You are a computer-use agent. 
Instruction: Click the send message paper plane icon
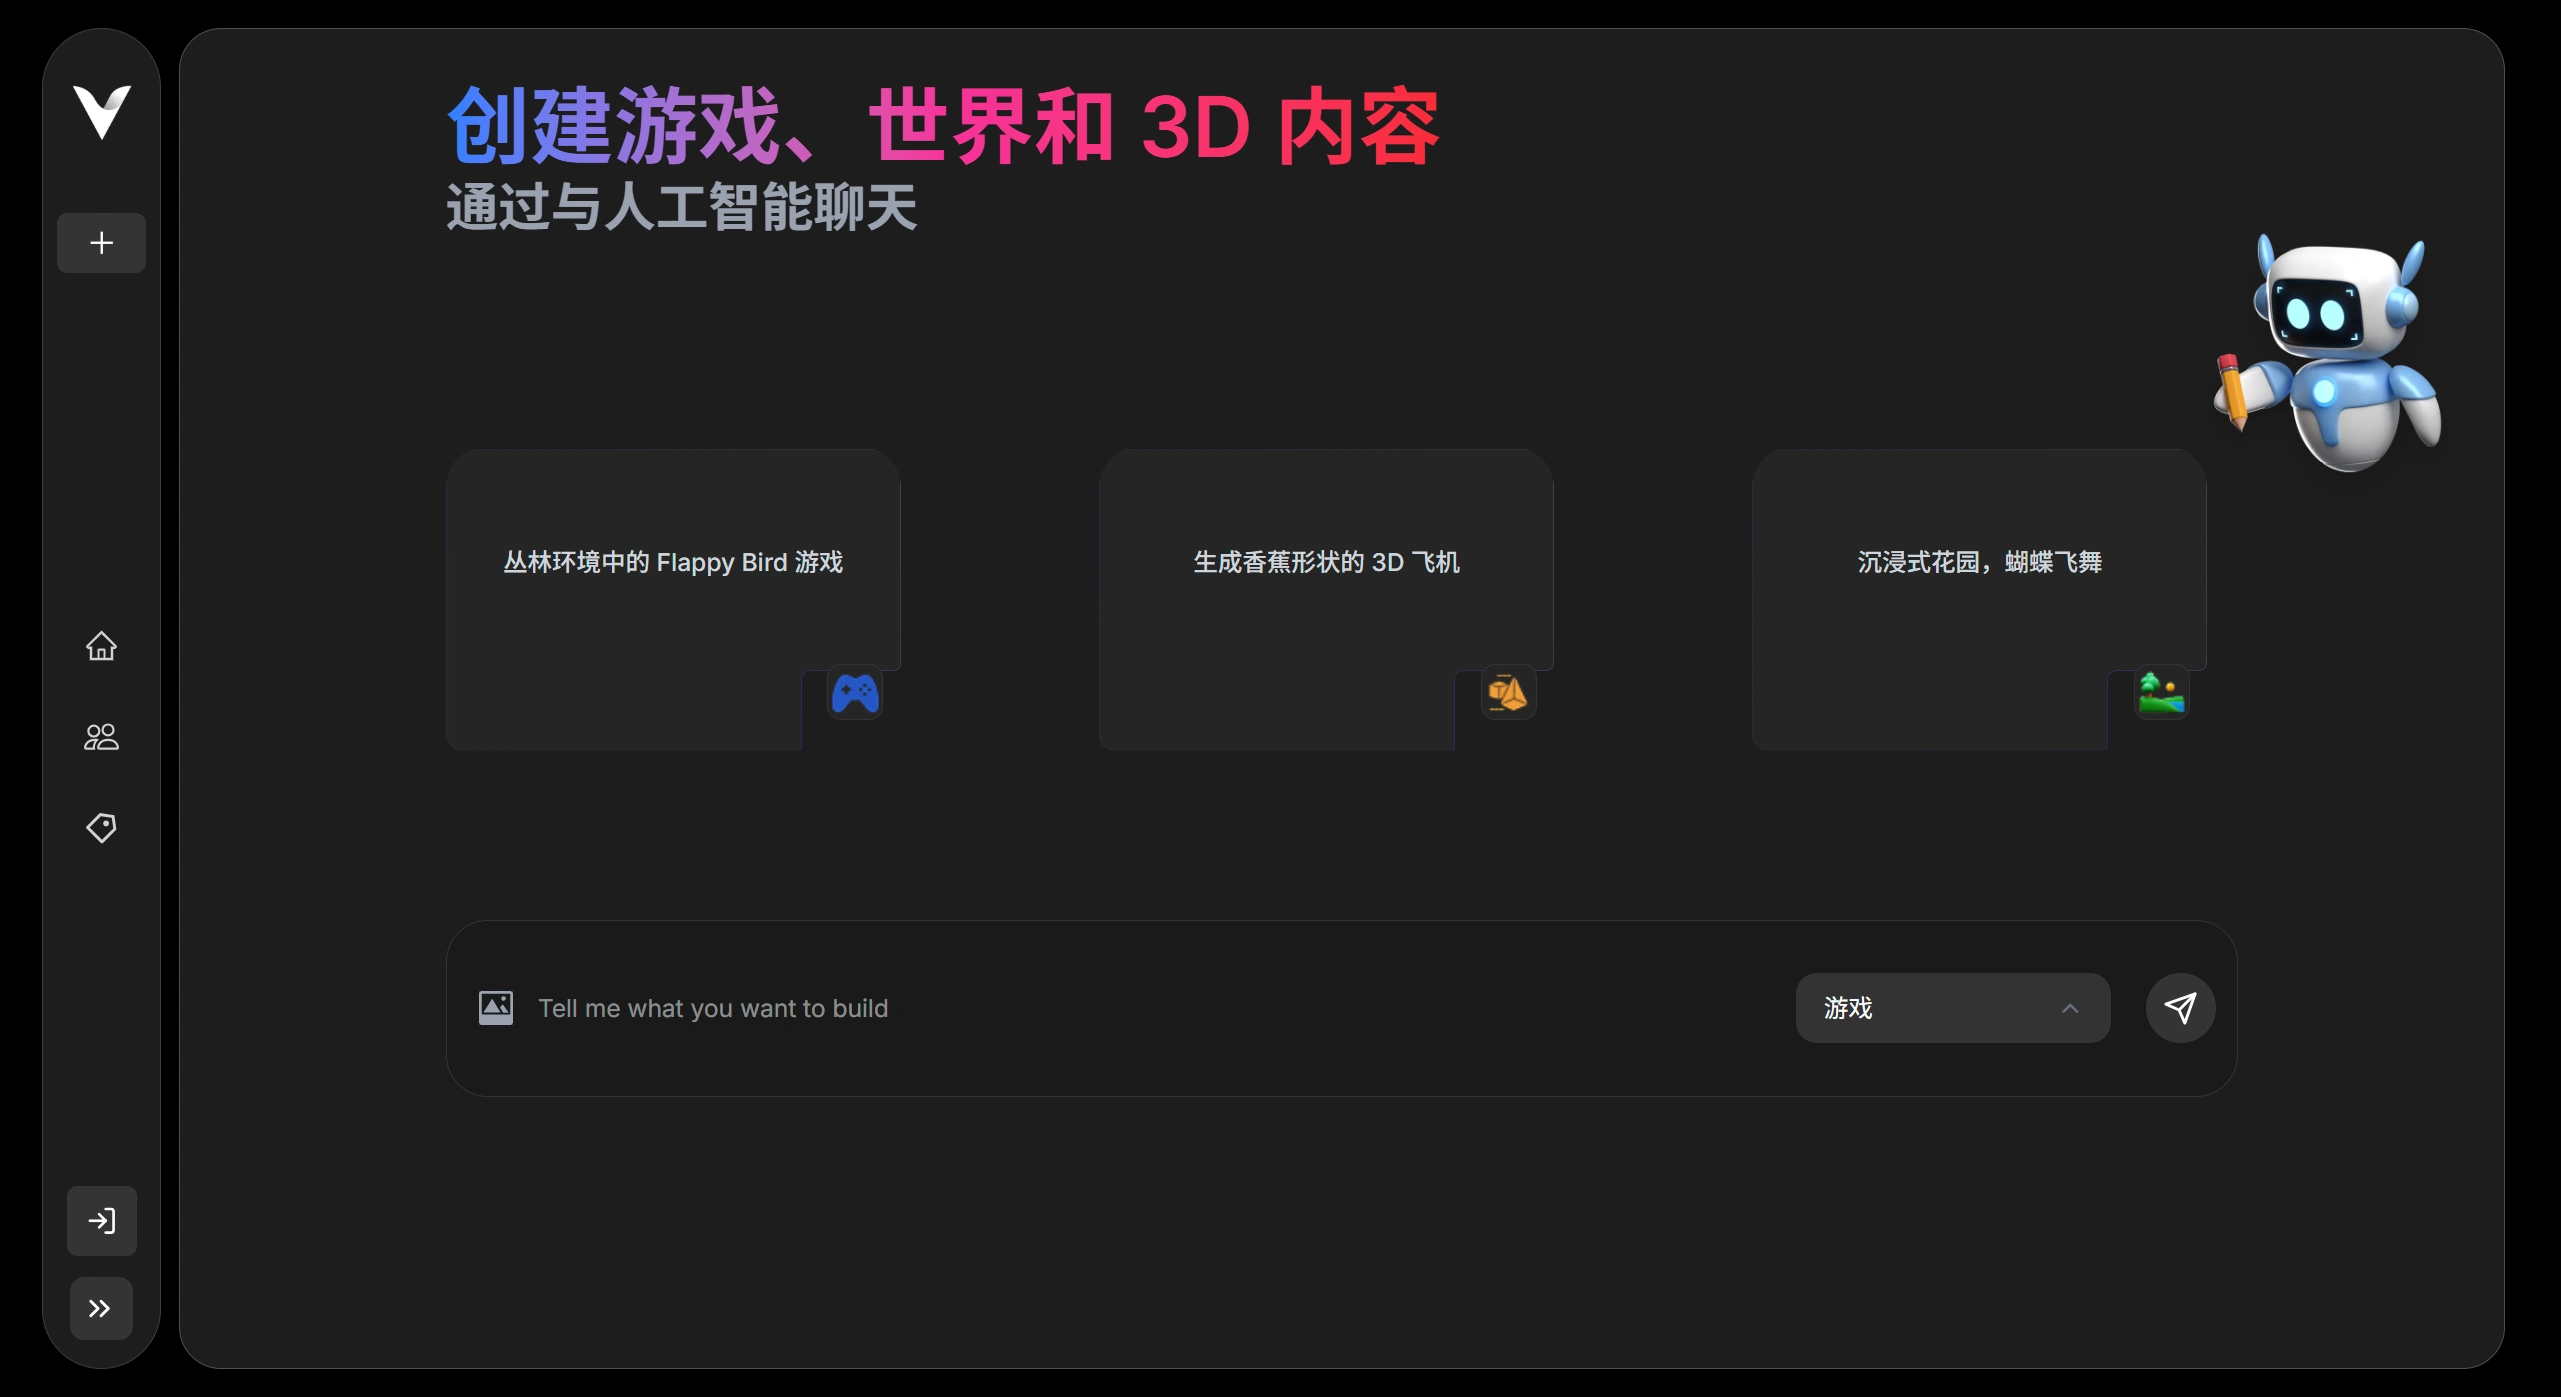(x=2180, y=1007)
